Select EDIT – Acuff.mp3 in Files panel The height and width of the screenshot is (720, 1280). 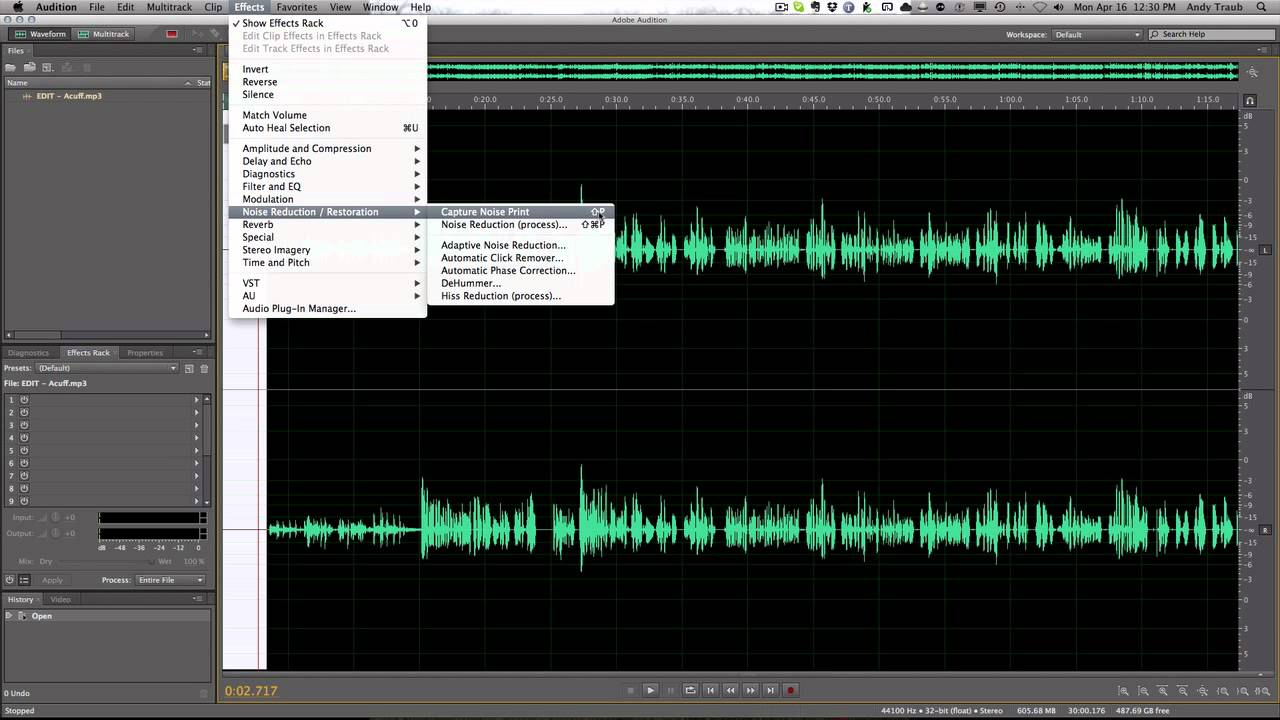pyautogui.click(x=69, y=96)
